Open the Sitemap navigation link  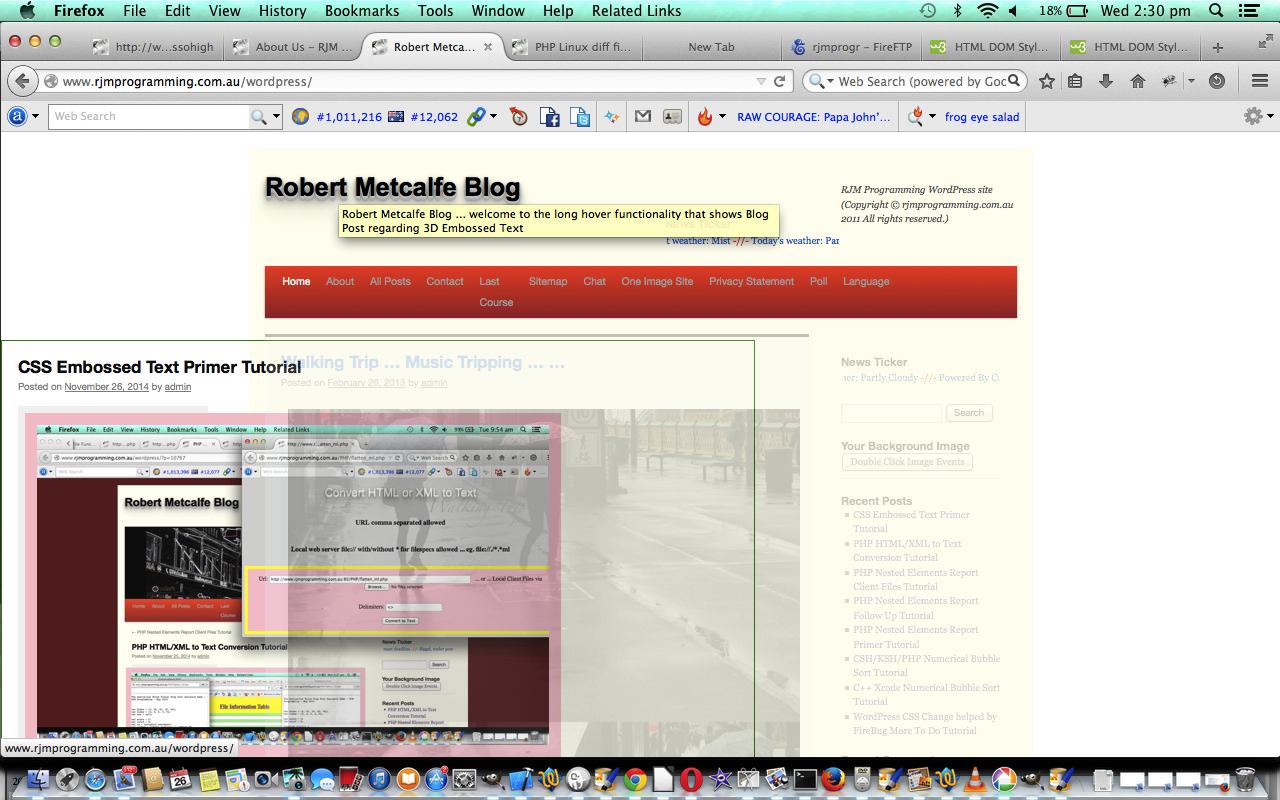click(x=548, y=281)
